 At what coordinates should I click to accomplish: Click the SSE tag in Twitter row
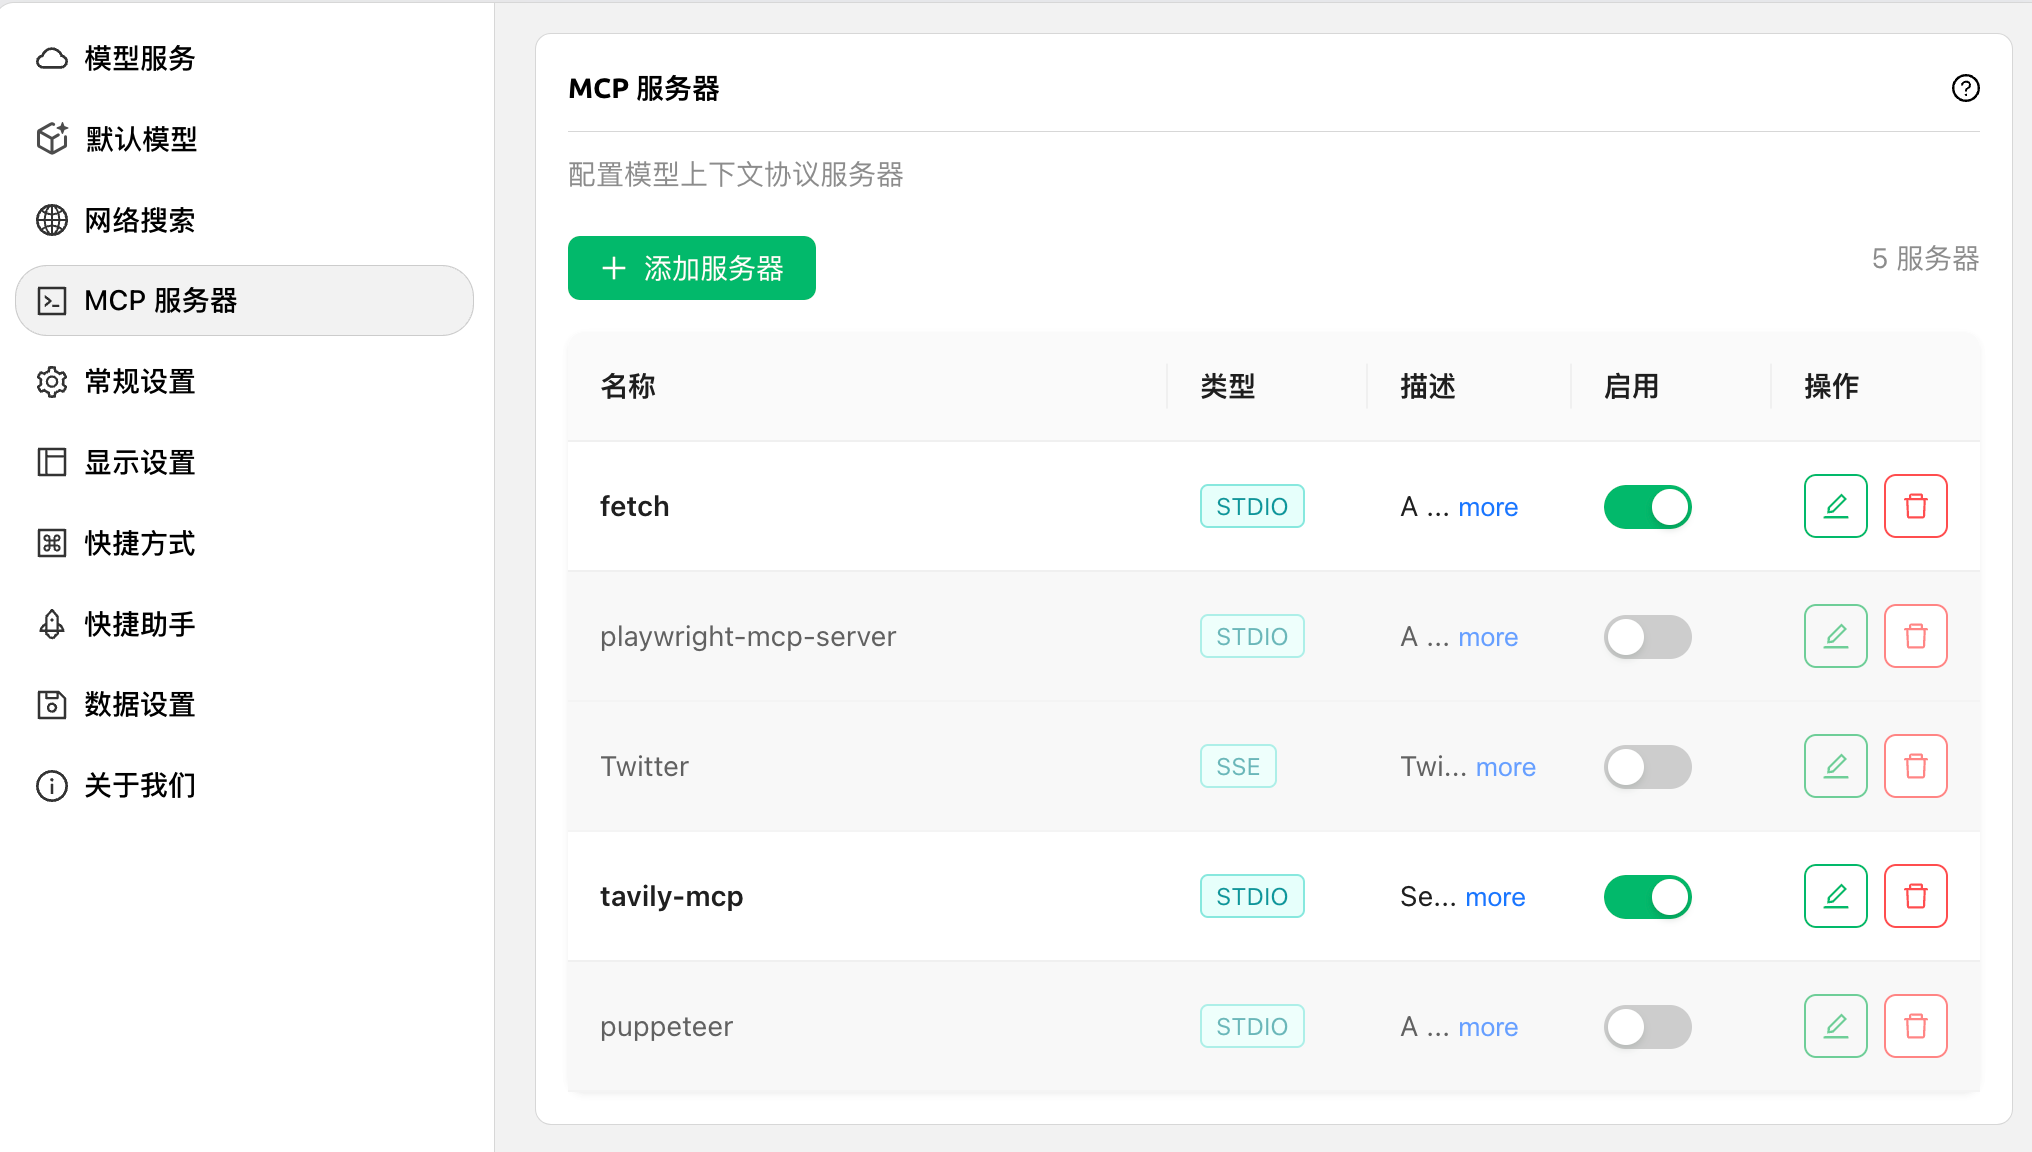(1238, 766)
